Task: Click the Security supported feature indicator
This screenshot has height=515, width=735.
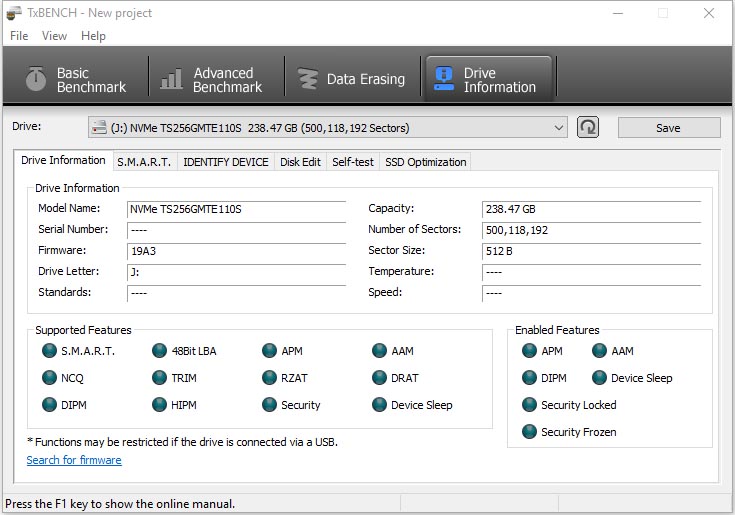Action: pyautogui.click(x=270, y=404)
